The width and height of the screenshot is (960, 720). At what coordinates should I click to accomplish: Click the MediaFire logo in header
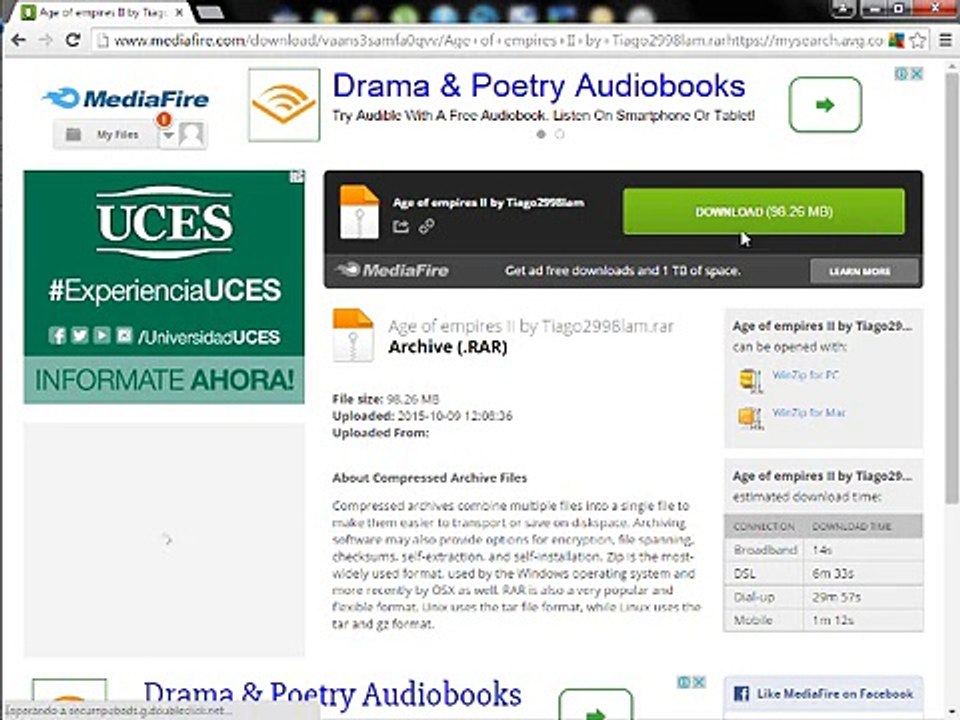(126, 98)
